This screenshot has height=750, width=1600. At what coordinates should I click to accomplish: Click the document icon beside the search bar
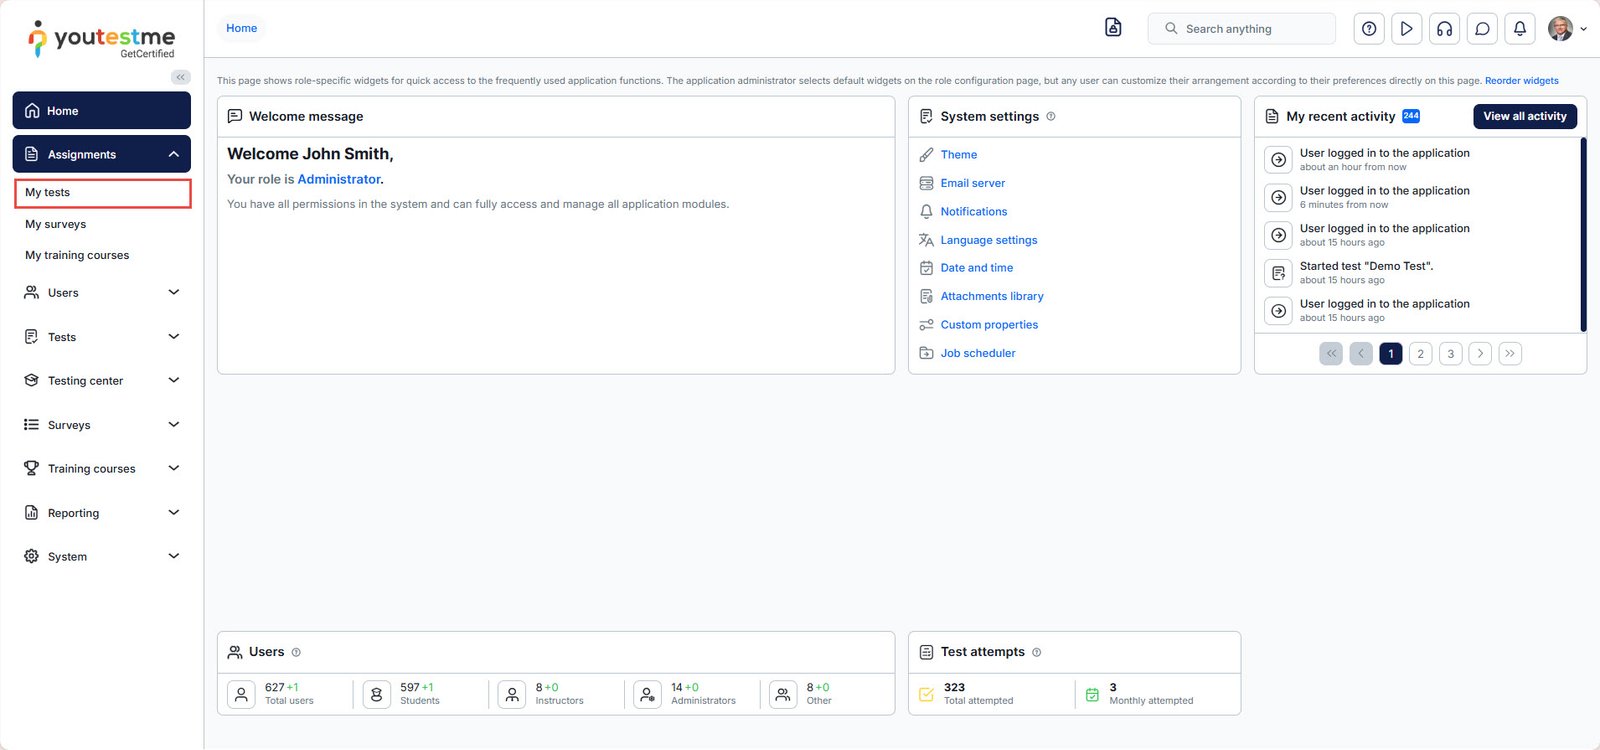click(1113, 28)
